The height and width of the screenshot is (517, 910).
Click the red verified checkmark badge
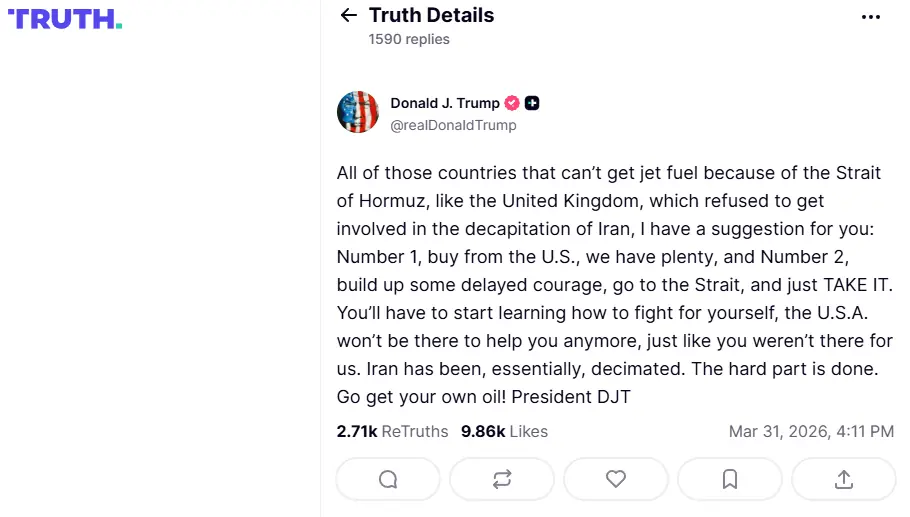tap(512, 103)
